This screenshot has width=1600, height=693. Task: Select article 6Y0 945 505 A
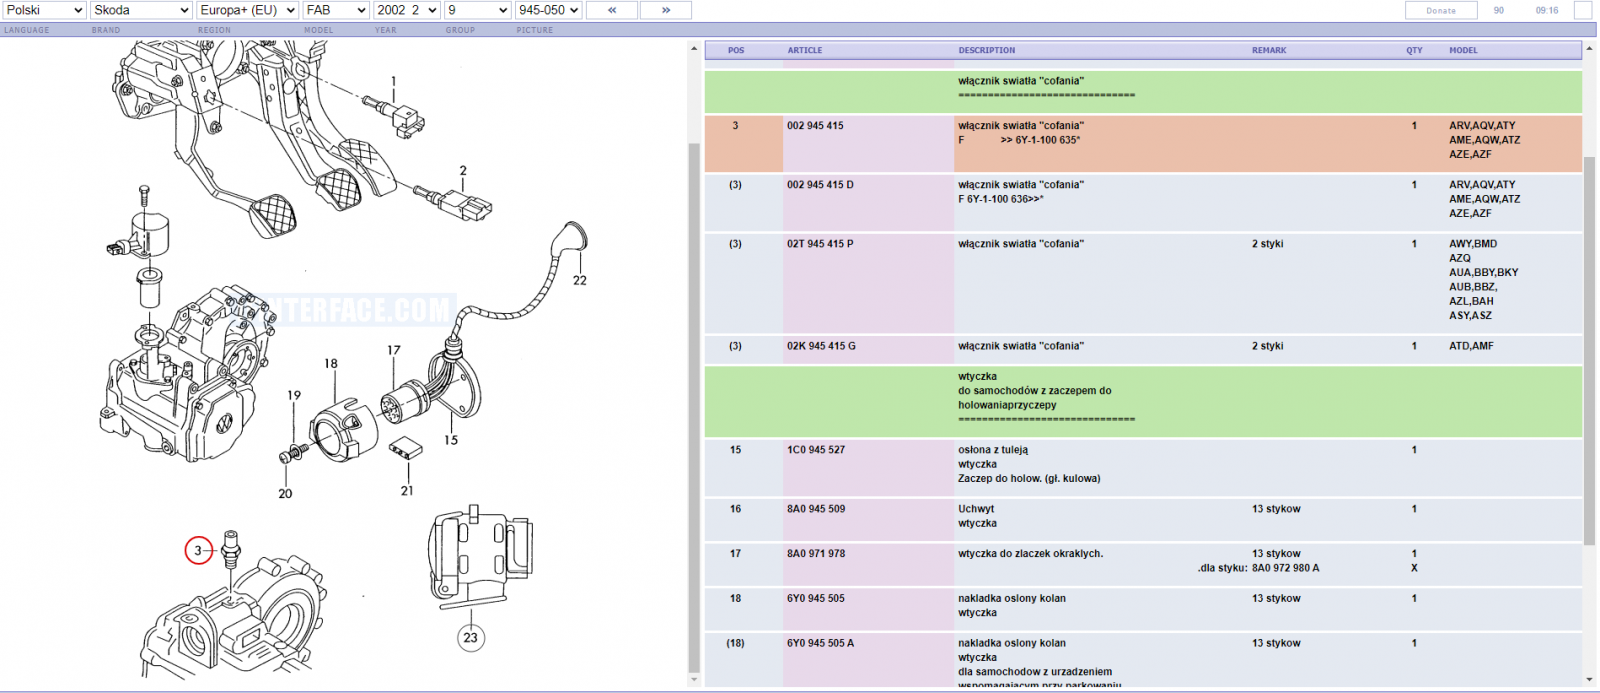pyautogui.click(x=820, y=643)
